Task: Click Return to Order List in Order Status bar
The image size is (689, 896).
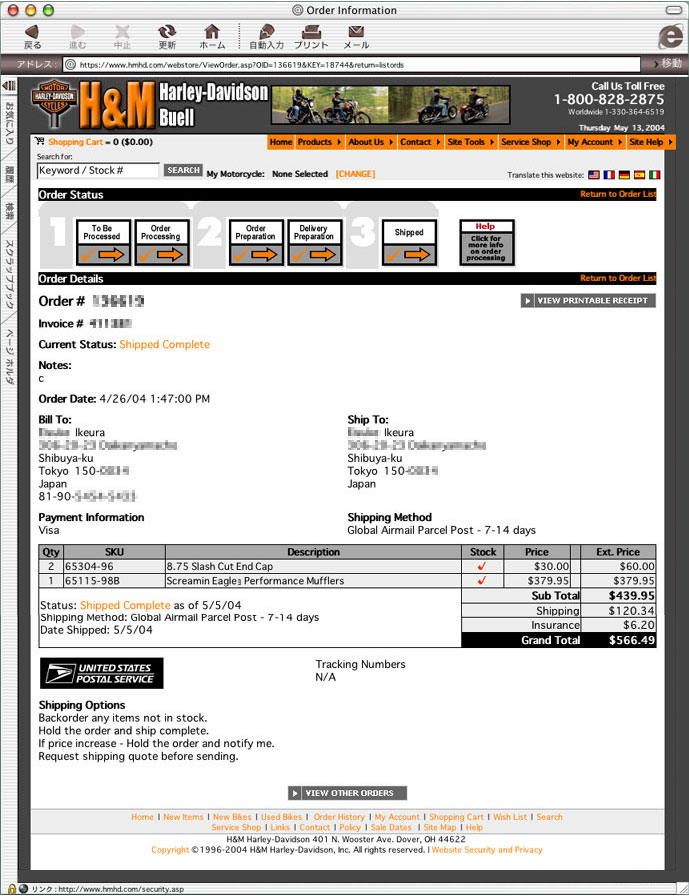Action: tap(618, 194)
